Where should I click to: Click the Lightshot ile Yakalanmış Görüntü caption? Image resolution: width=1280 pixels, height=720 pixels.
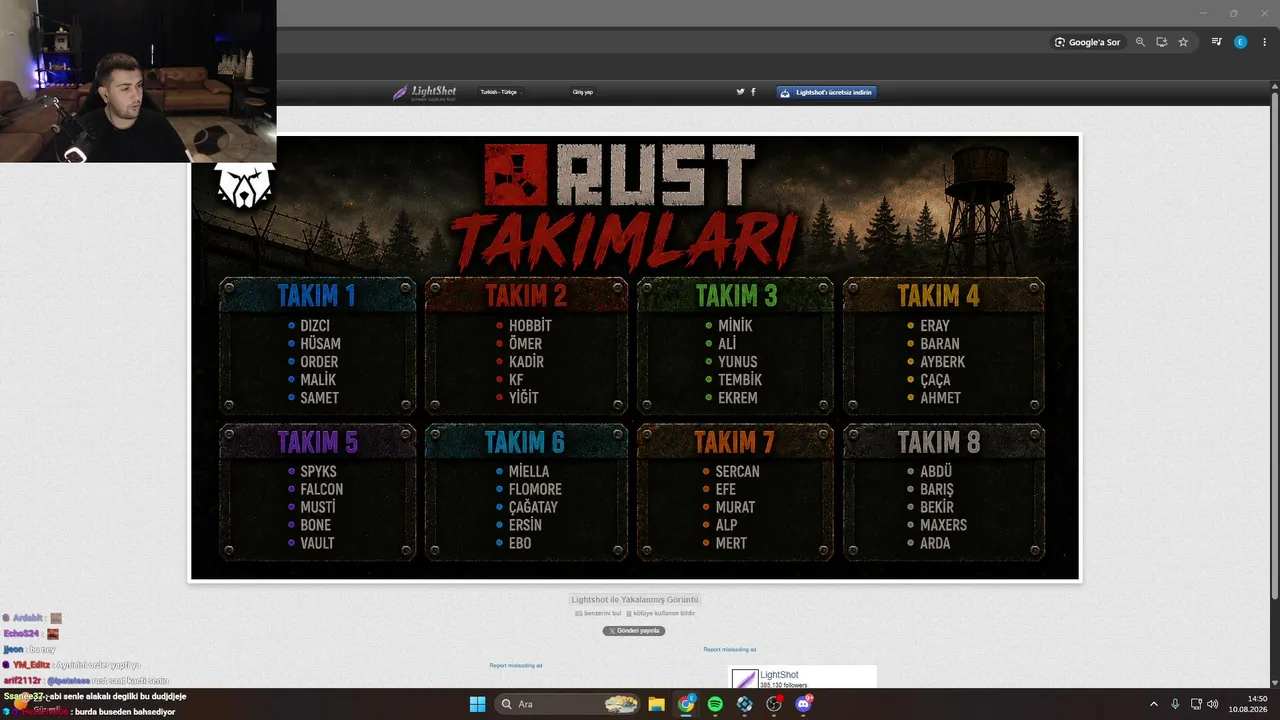click(x=634, y=600)
